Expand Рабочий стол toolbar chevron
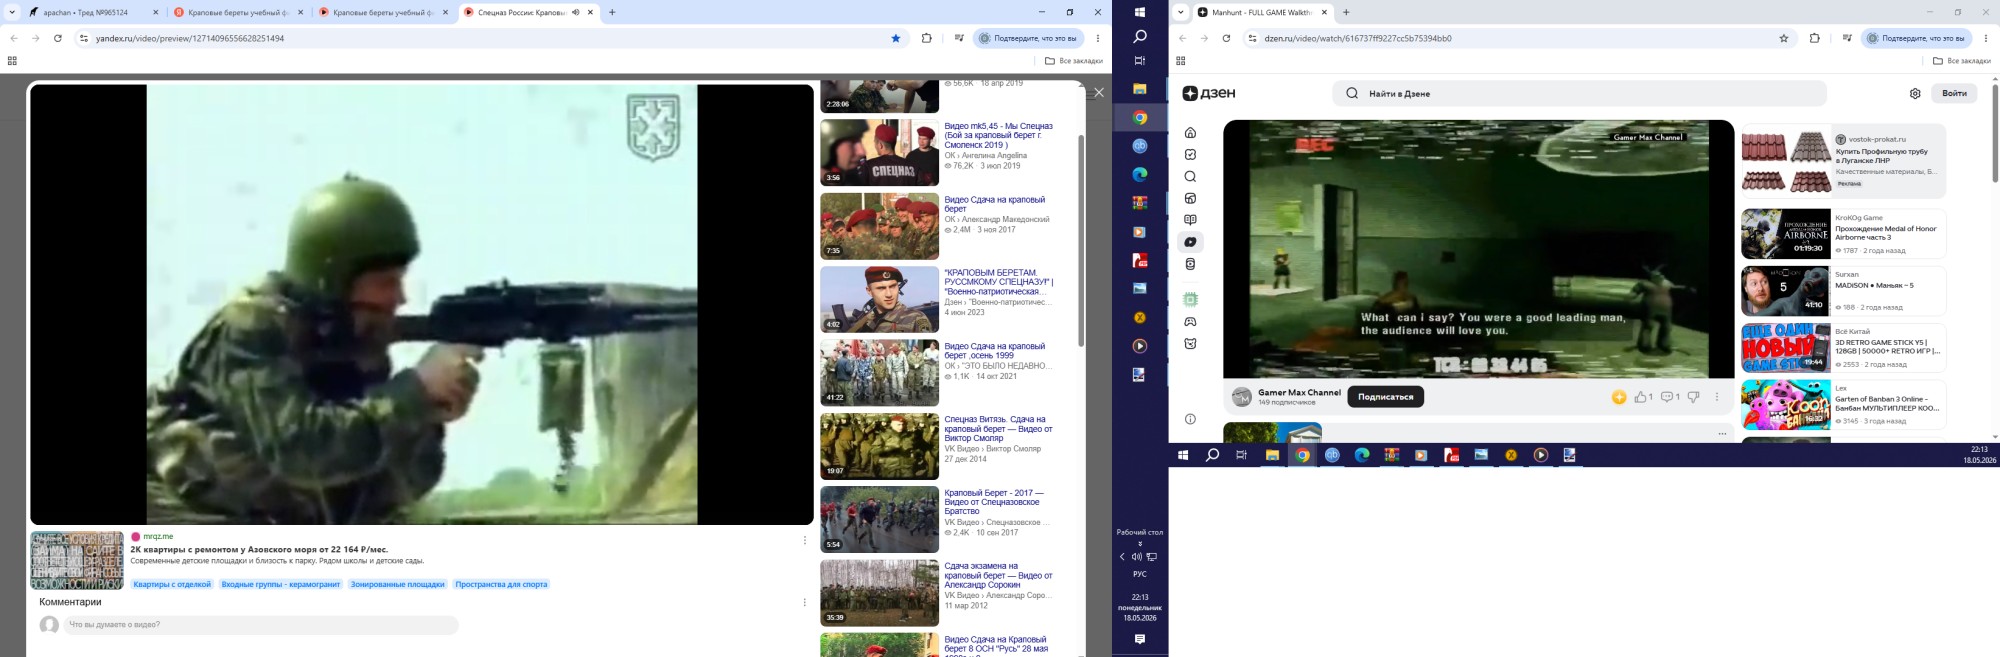This screenshot has height=657, width=2000. click(x=1140, y=544)
